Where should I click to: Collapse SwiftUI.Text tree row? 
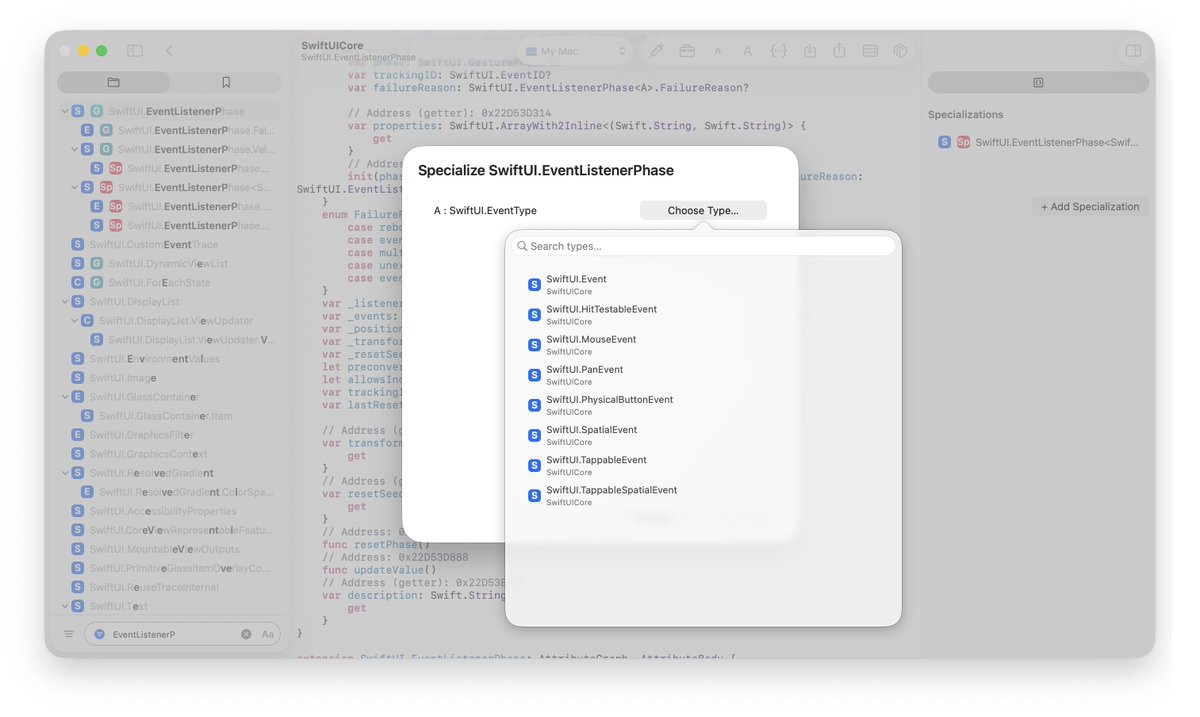tap(64, 605)
